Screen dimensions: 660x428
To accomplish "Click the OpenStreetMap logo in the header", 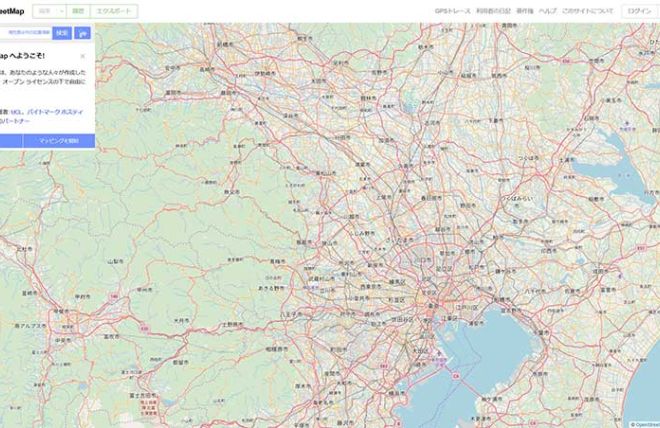I will coord(11,10).
